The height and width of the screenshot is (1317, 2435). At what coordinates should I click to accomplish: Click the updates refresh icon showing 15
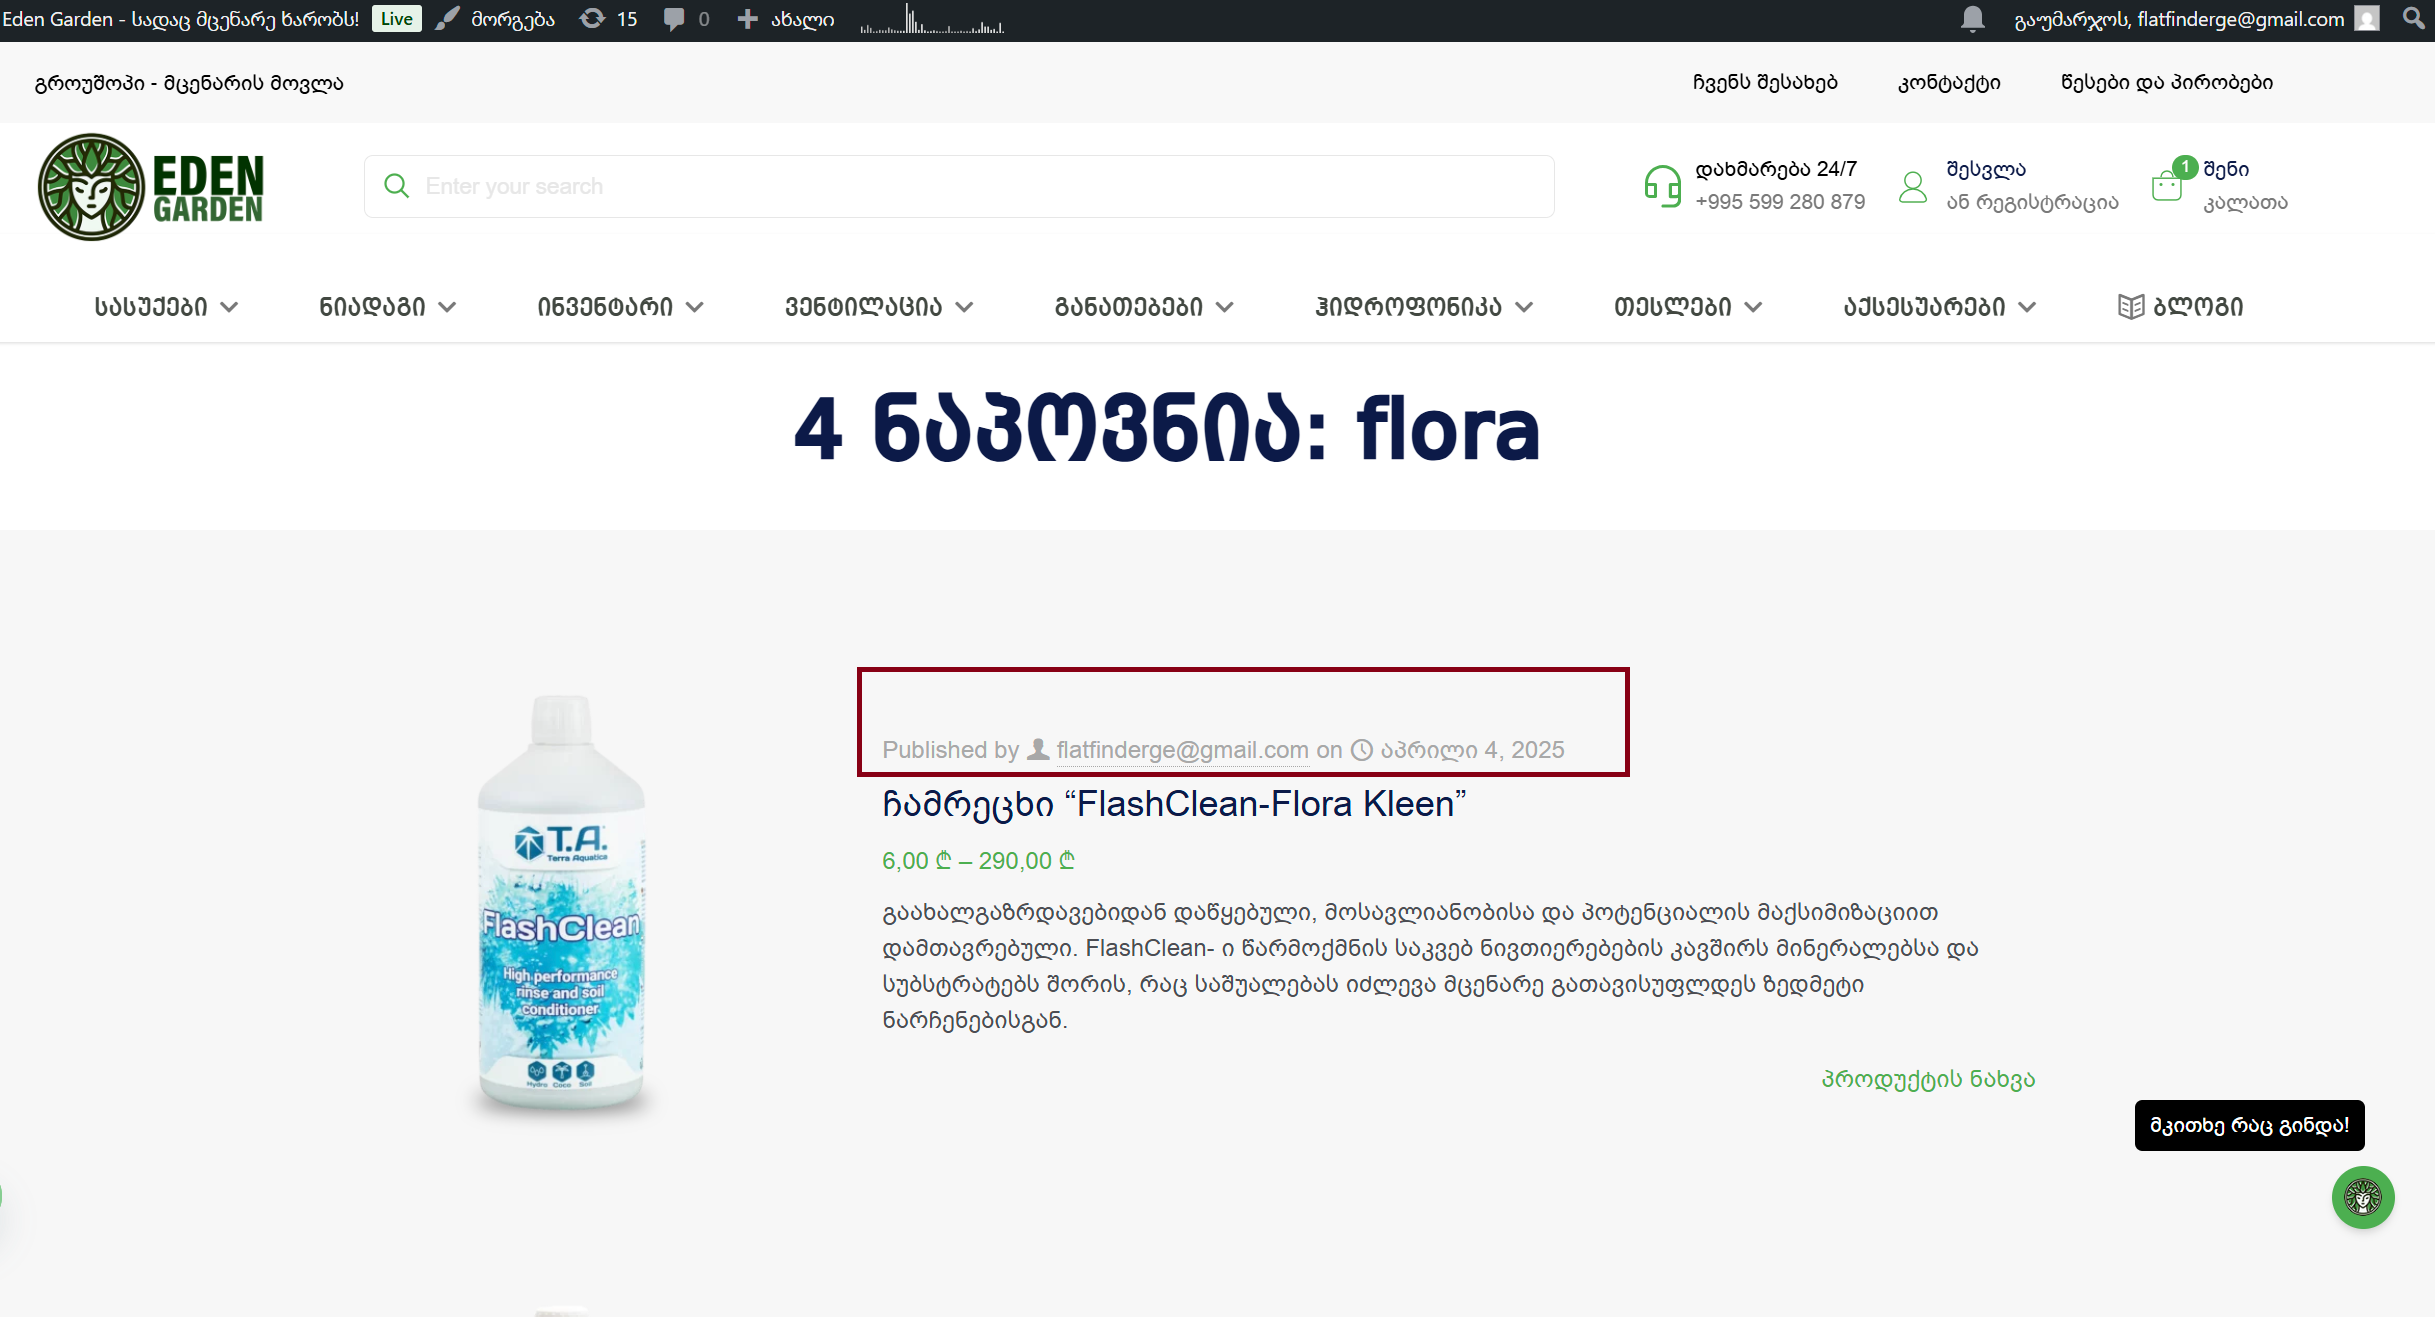pyautogui.click(x=592, y=19)
